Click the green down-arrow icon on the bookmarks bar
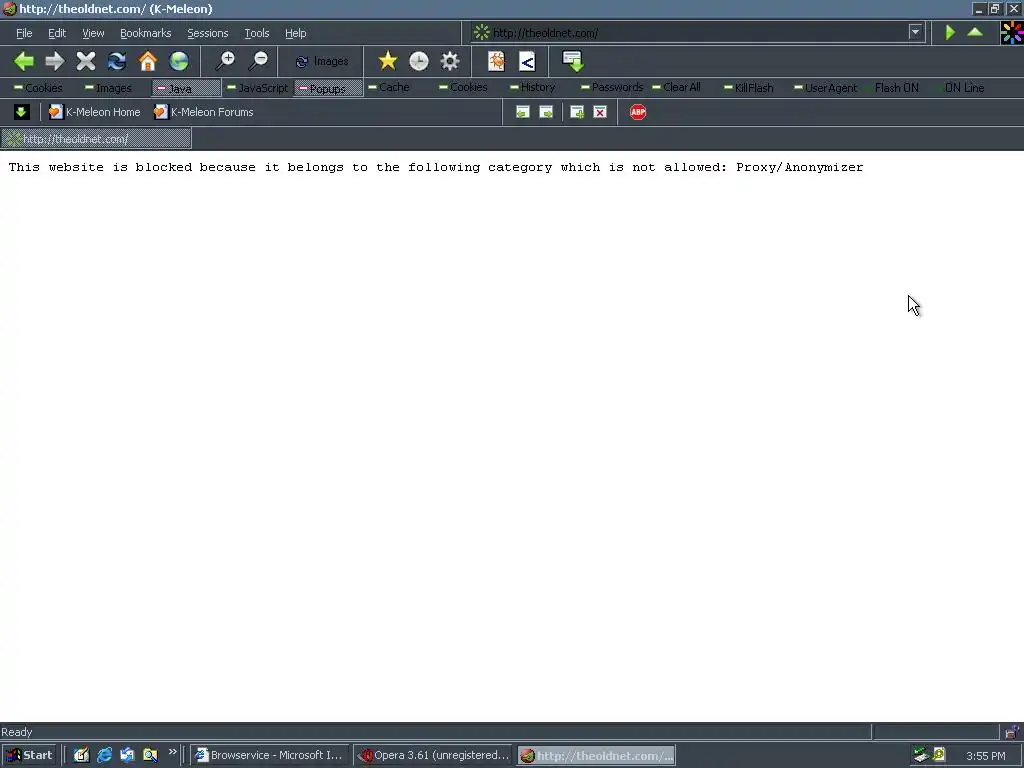 pyautogui.click(x=21, y=112)
